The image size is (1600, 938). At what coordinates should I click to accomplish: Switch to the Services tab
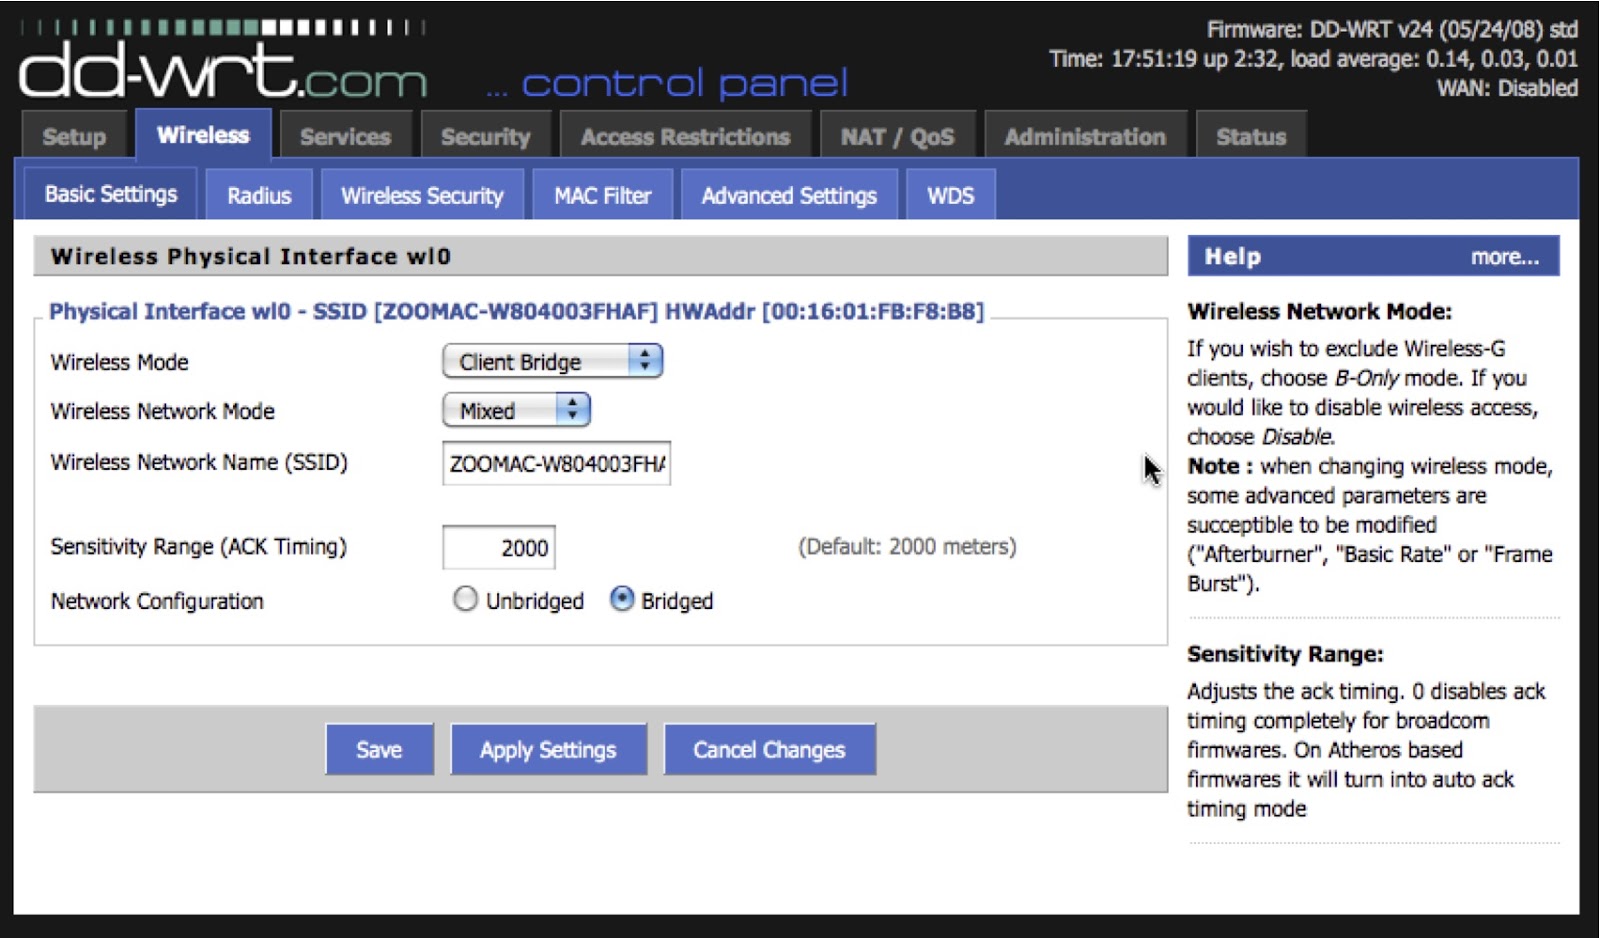click(x=345, y=137)
